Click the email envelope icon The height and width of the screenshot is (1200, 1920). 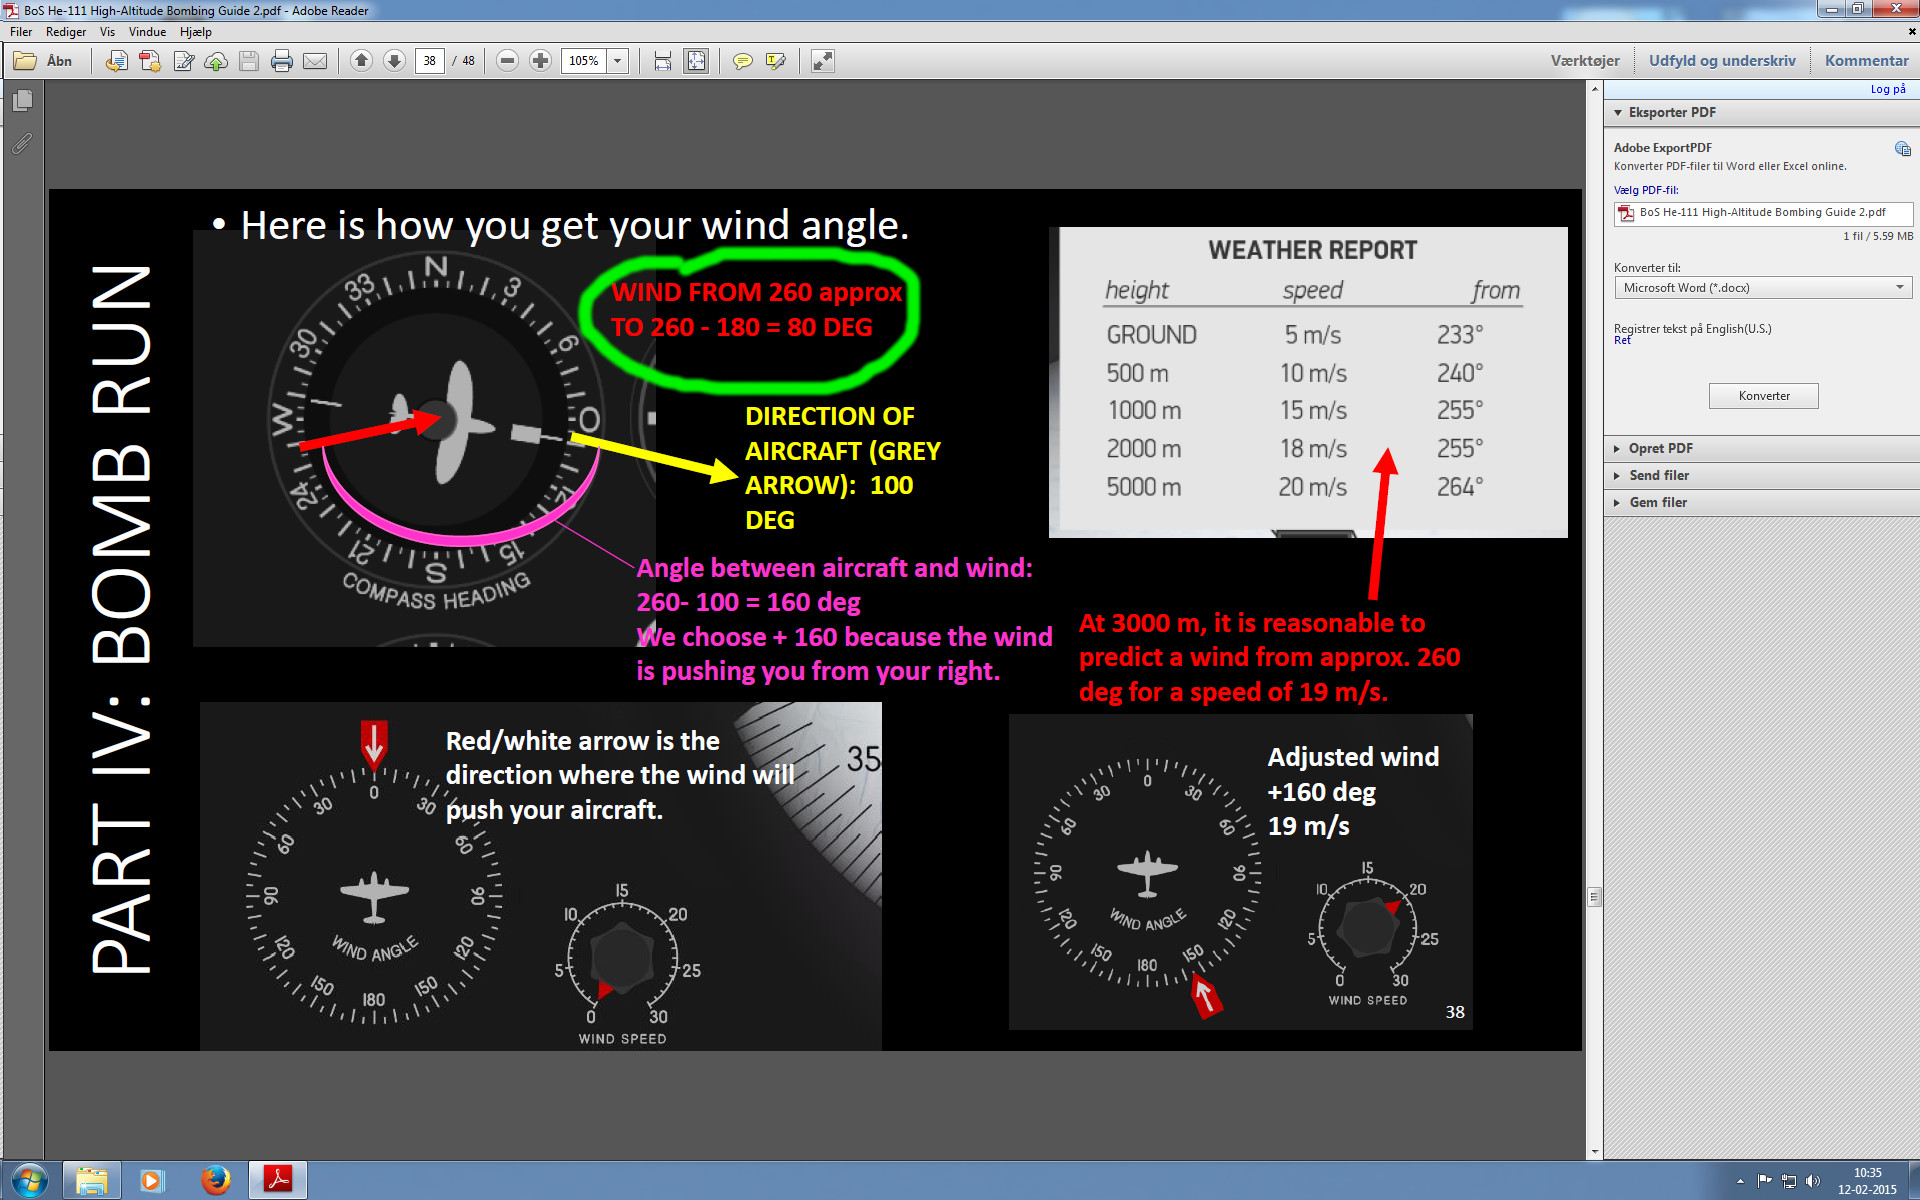pyautogui.click(x=315, y=61)
